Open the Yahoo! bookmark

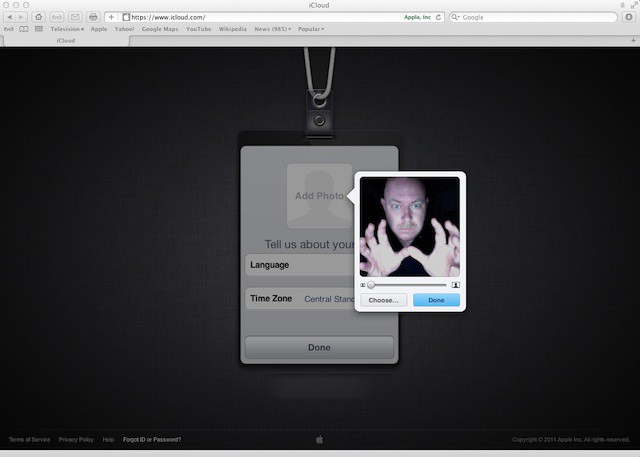pyautogui.click(x=124, y=29)
